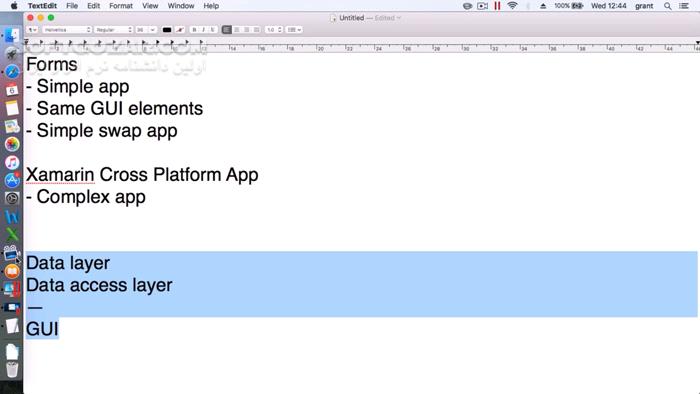Image resolution: width=700 pixels, height=394 pixels.
Task: Select the justify text icon
Action: (x=256, y=30)
